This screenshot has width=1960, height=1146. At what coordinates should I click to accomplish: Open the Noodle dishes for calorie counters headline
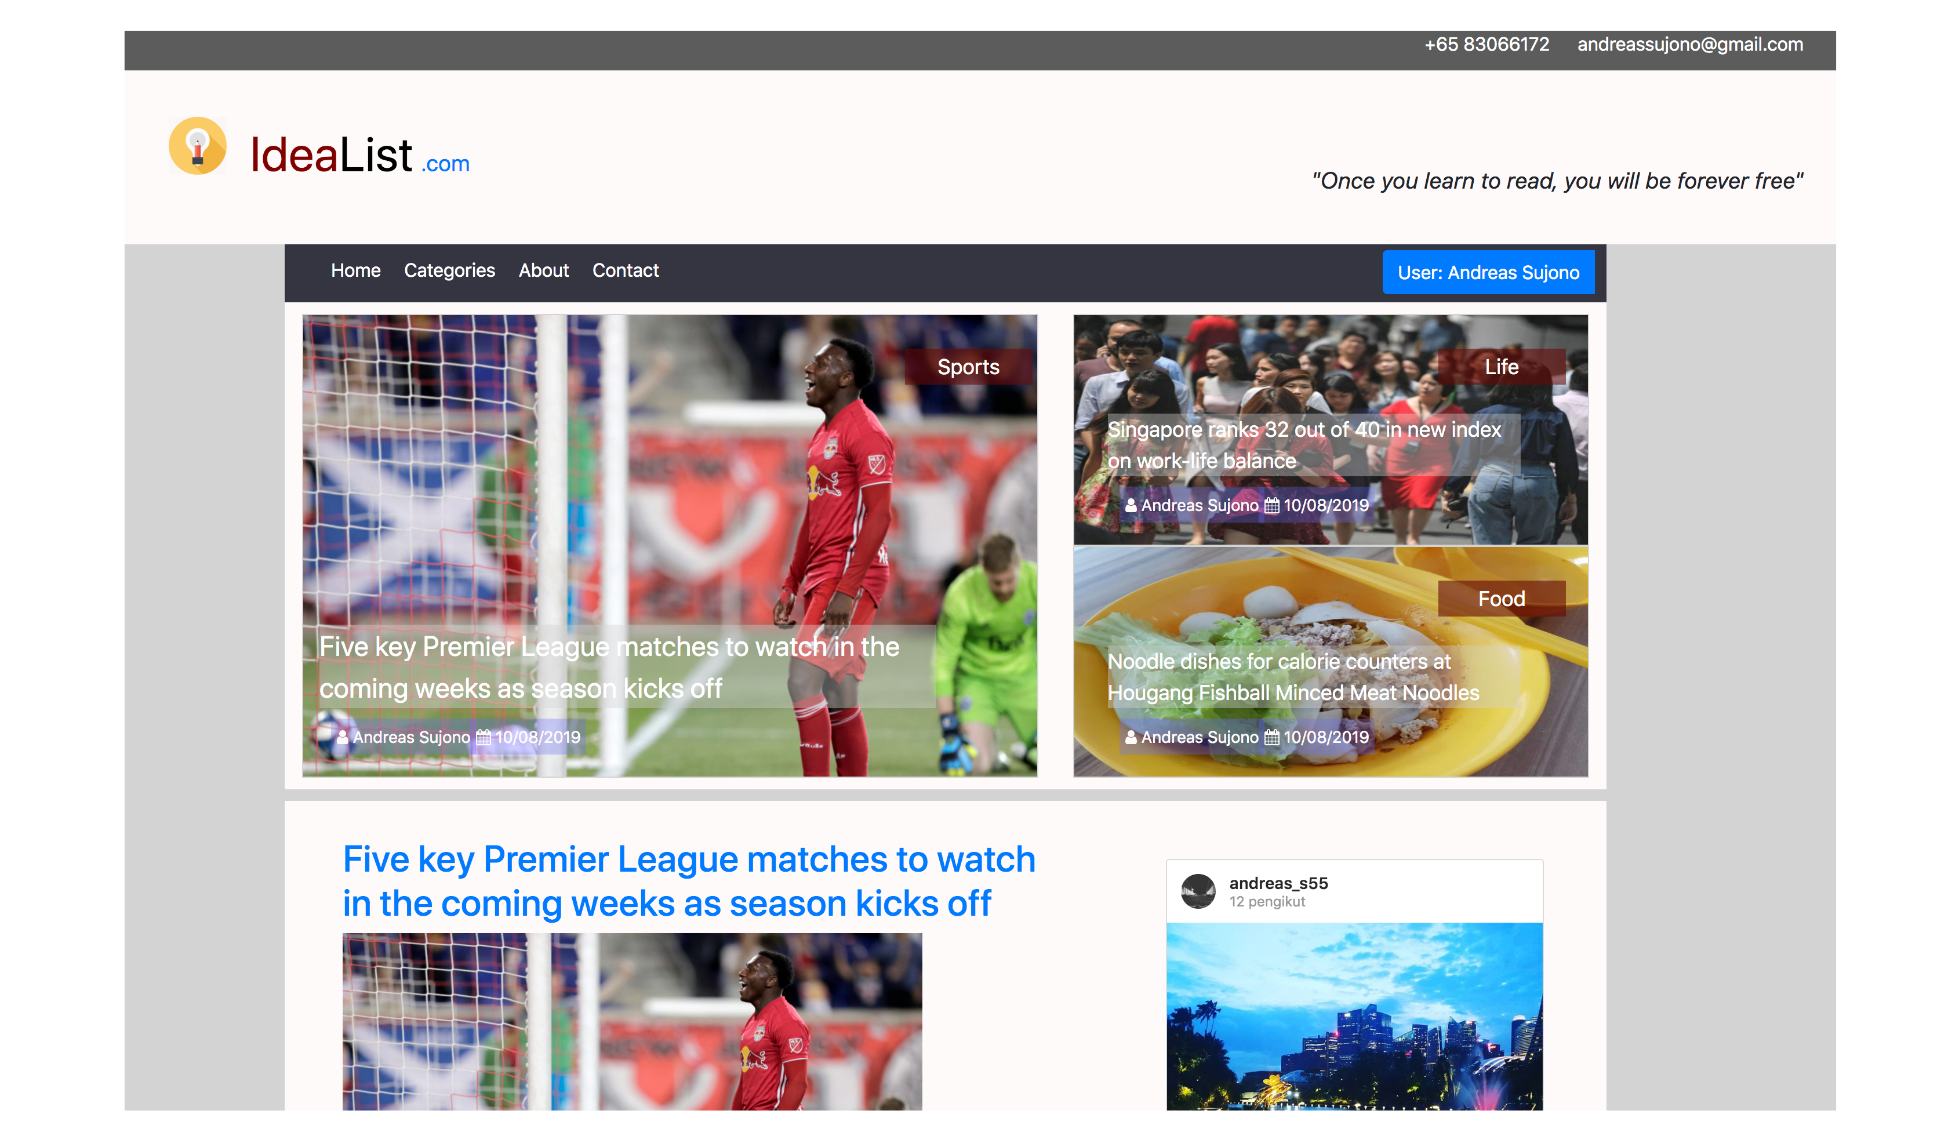click(1293, 677)
